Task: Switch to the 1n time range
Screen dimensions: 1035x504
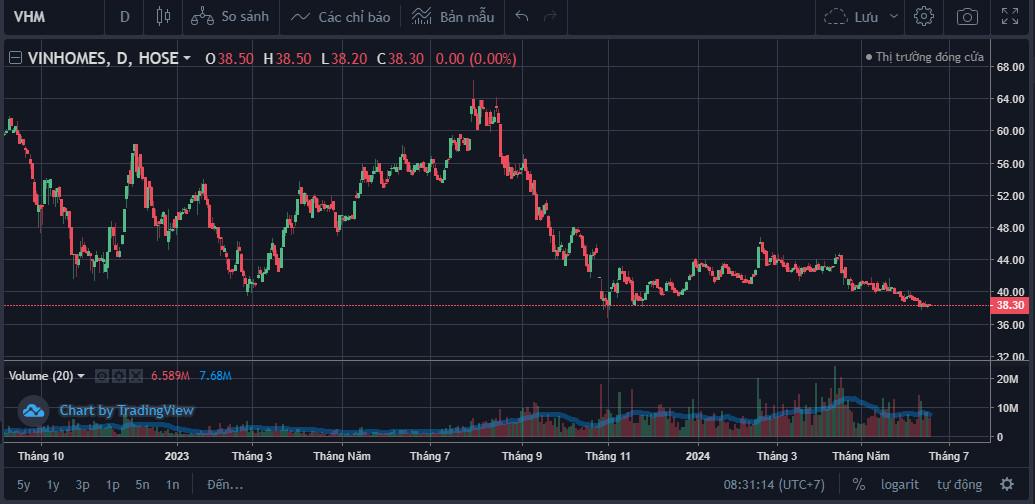Action: pos(173,485)
